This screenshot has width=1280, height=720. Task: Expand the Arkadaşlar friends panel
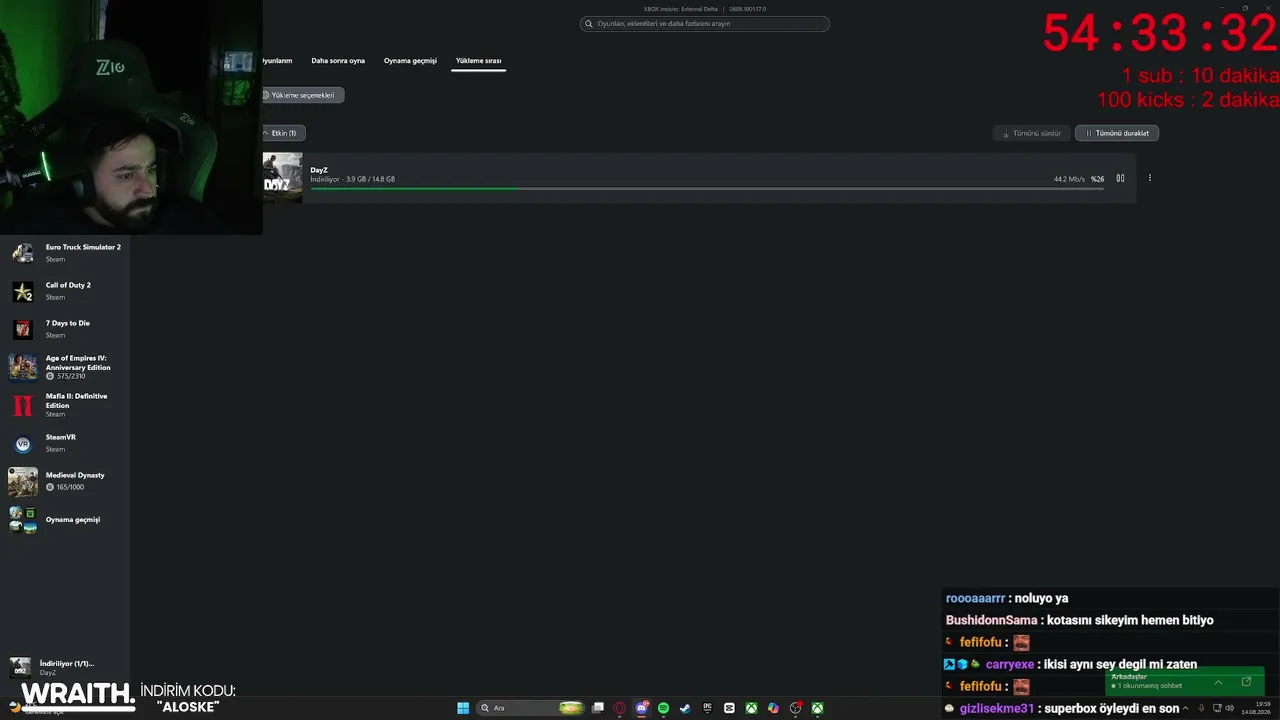pyautogui.click(x=1218, y=682)
